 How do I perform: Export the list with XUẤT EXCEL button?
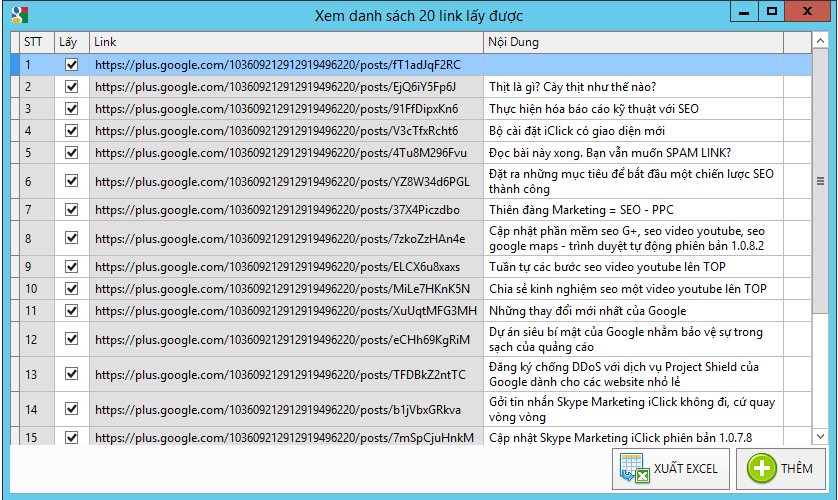coord(671,468)
